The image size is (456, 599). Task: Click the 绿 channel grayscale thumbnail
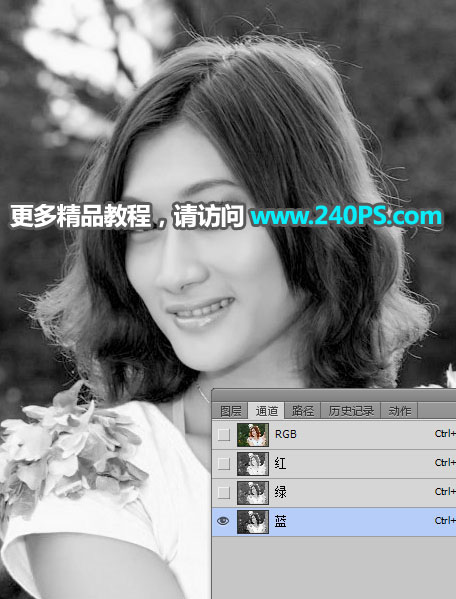(253, 493)
